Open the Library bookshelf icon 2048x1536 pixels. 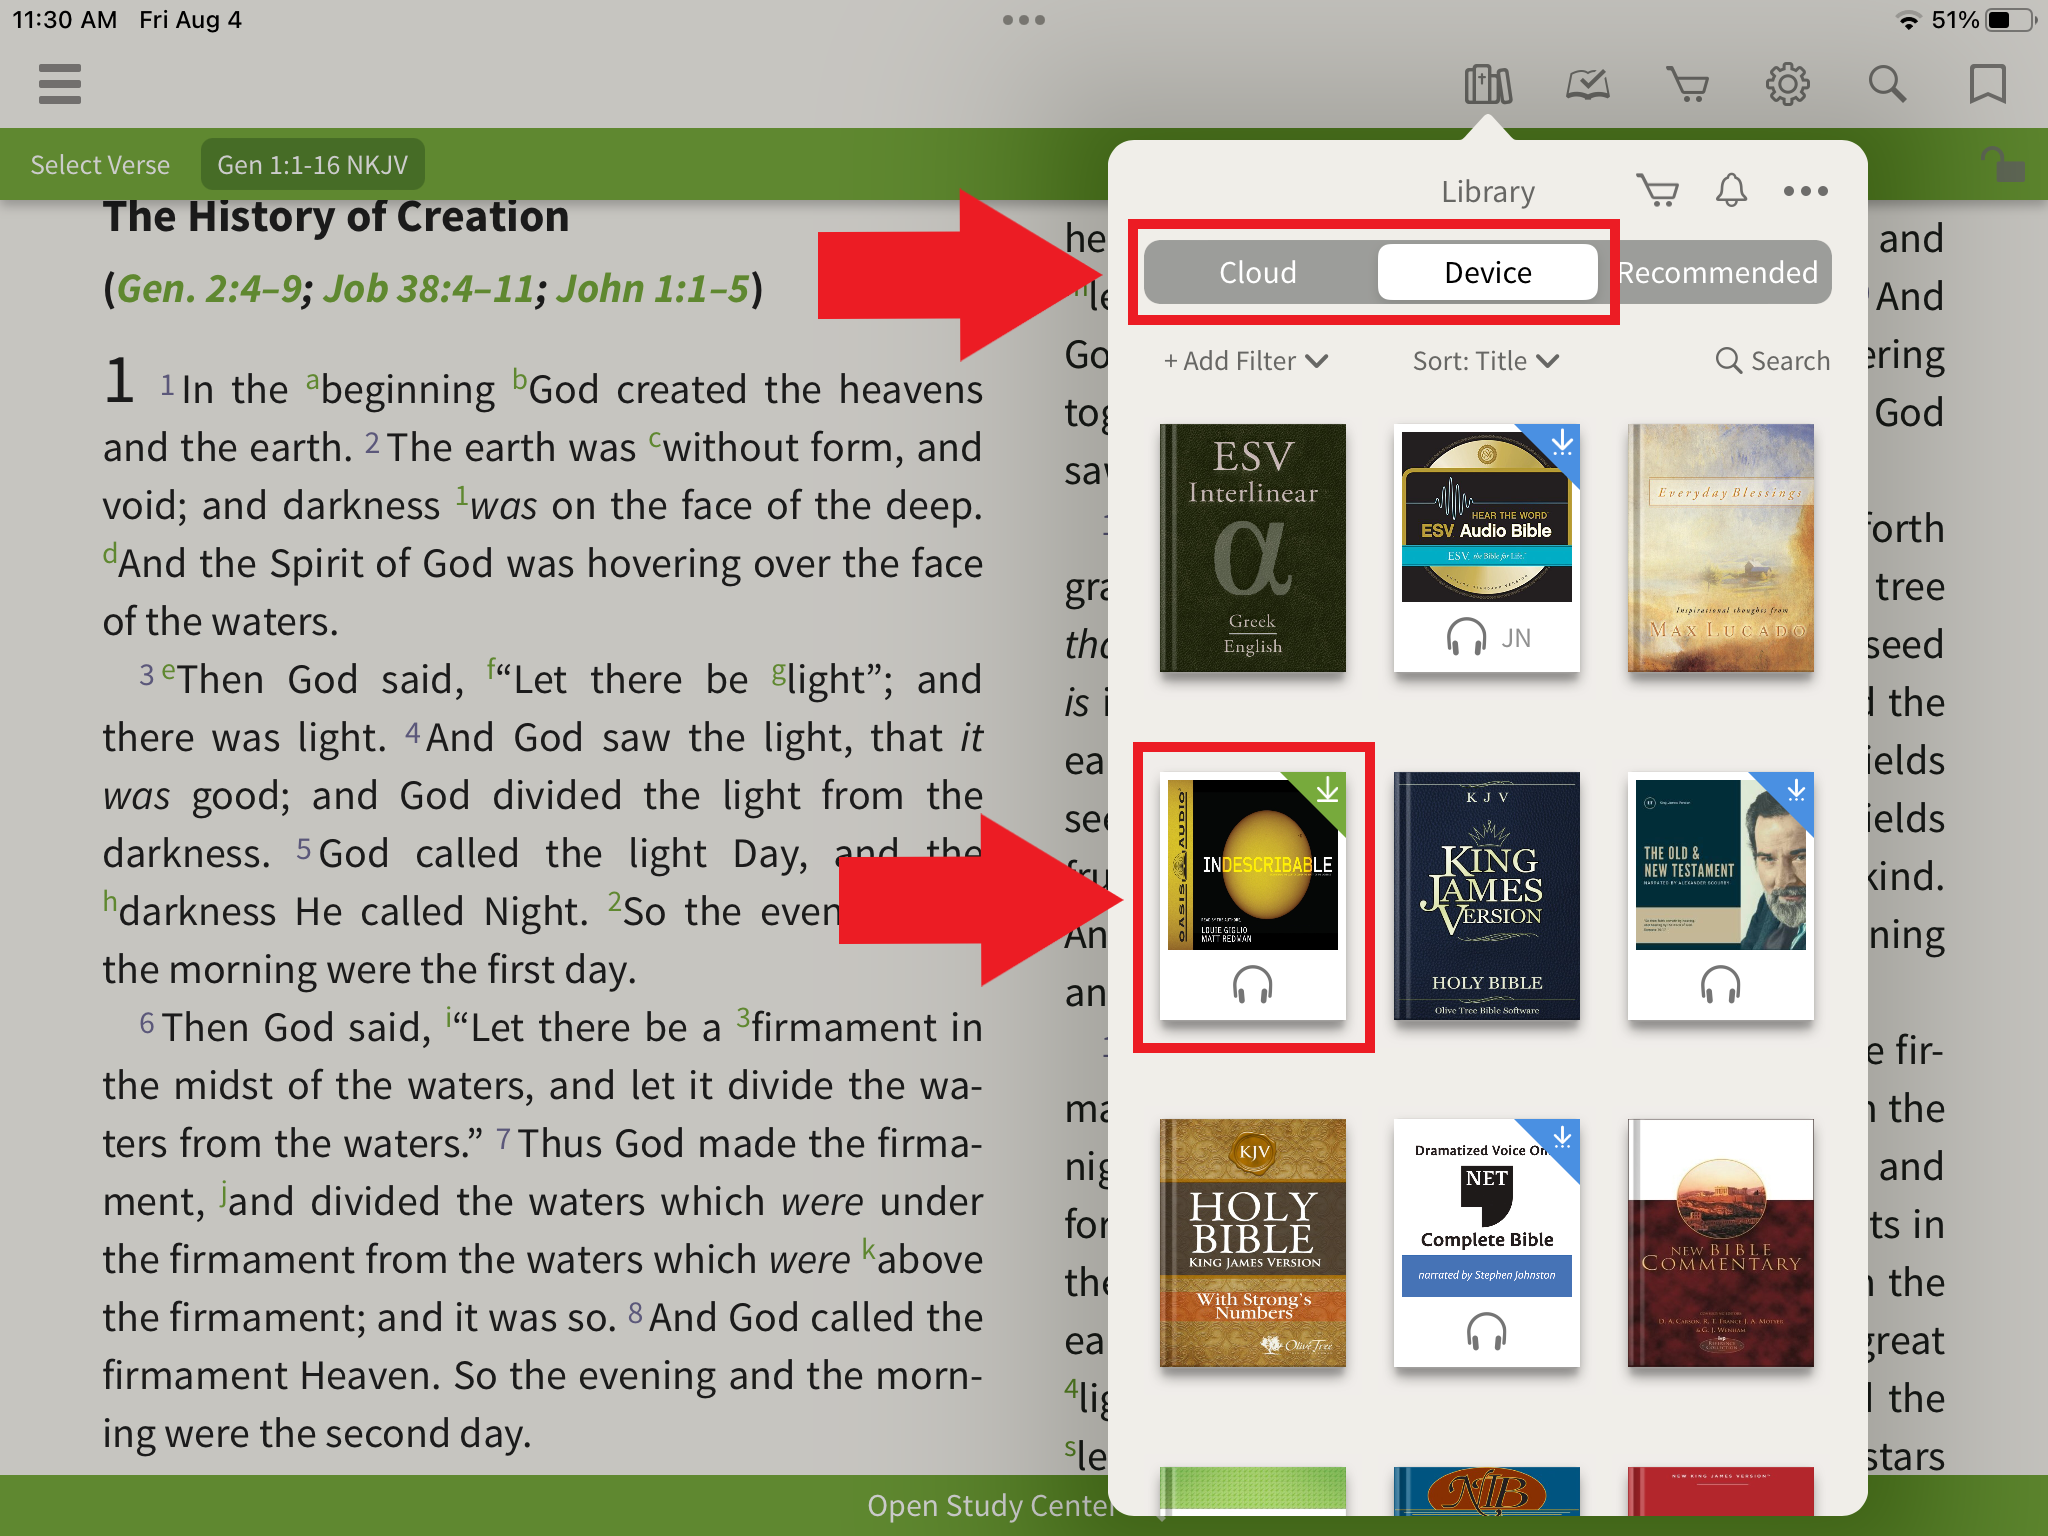pyautogui.click(x=1488, y=84)
